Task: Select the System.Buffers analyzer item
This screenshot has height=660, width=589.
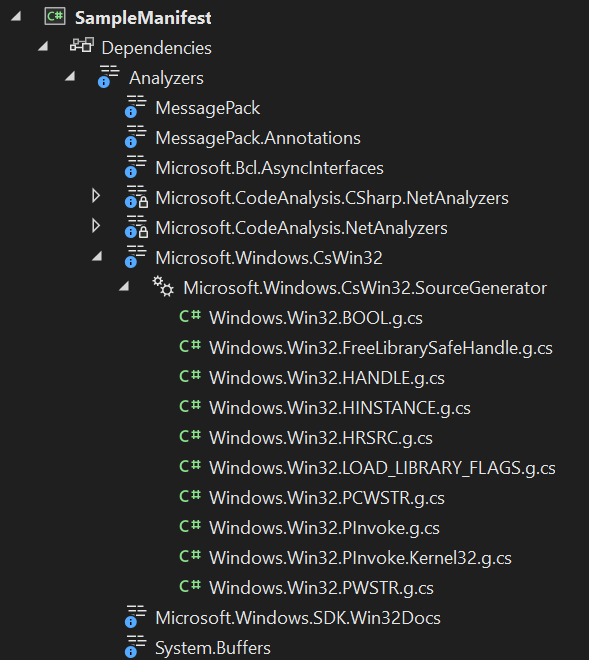Action: [x=213, y=648]
